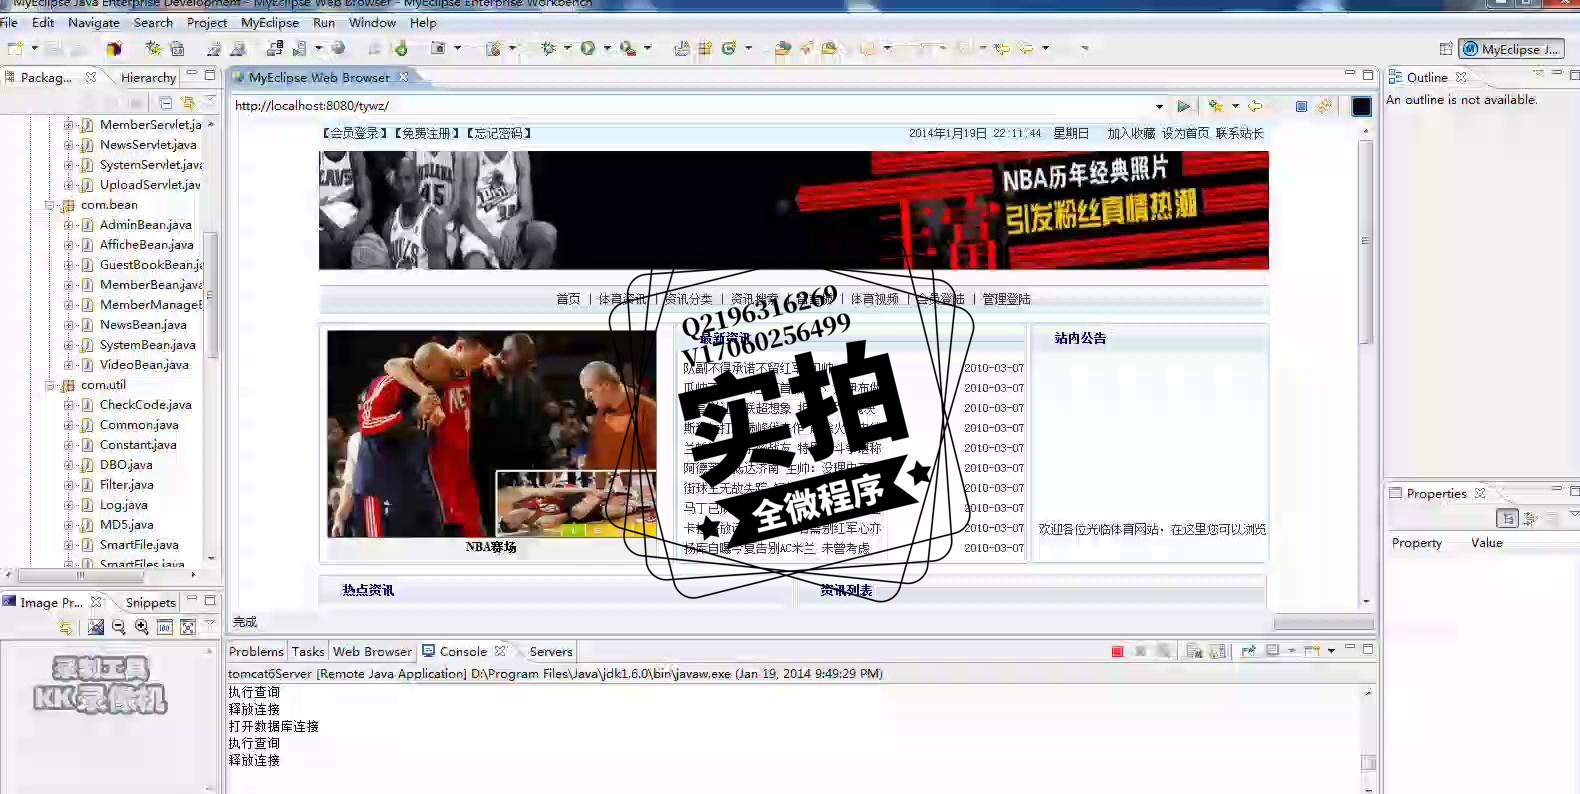Click the 【会员登录】 link at page top
The height and width of the screenshot is (794, 1580).
tap(354, 133)
